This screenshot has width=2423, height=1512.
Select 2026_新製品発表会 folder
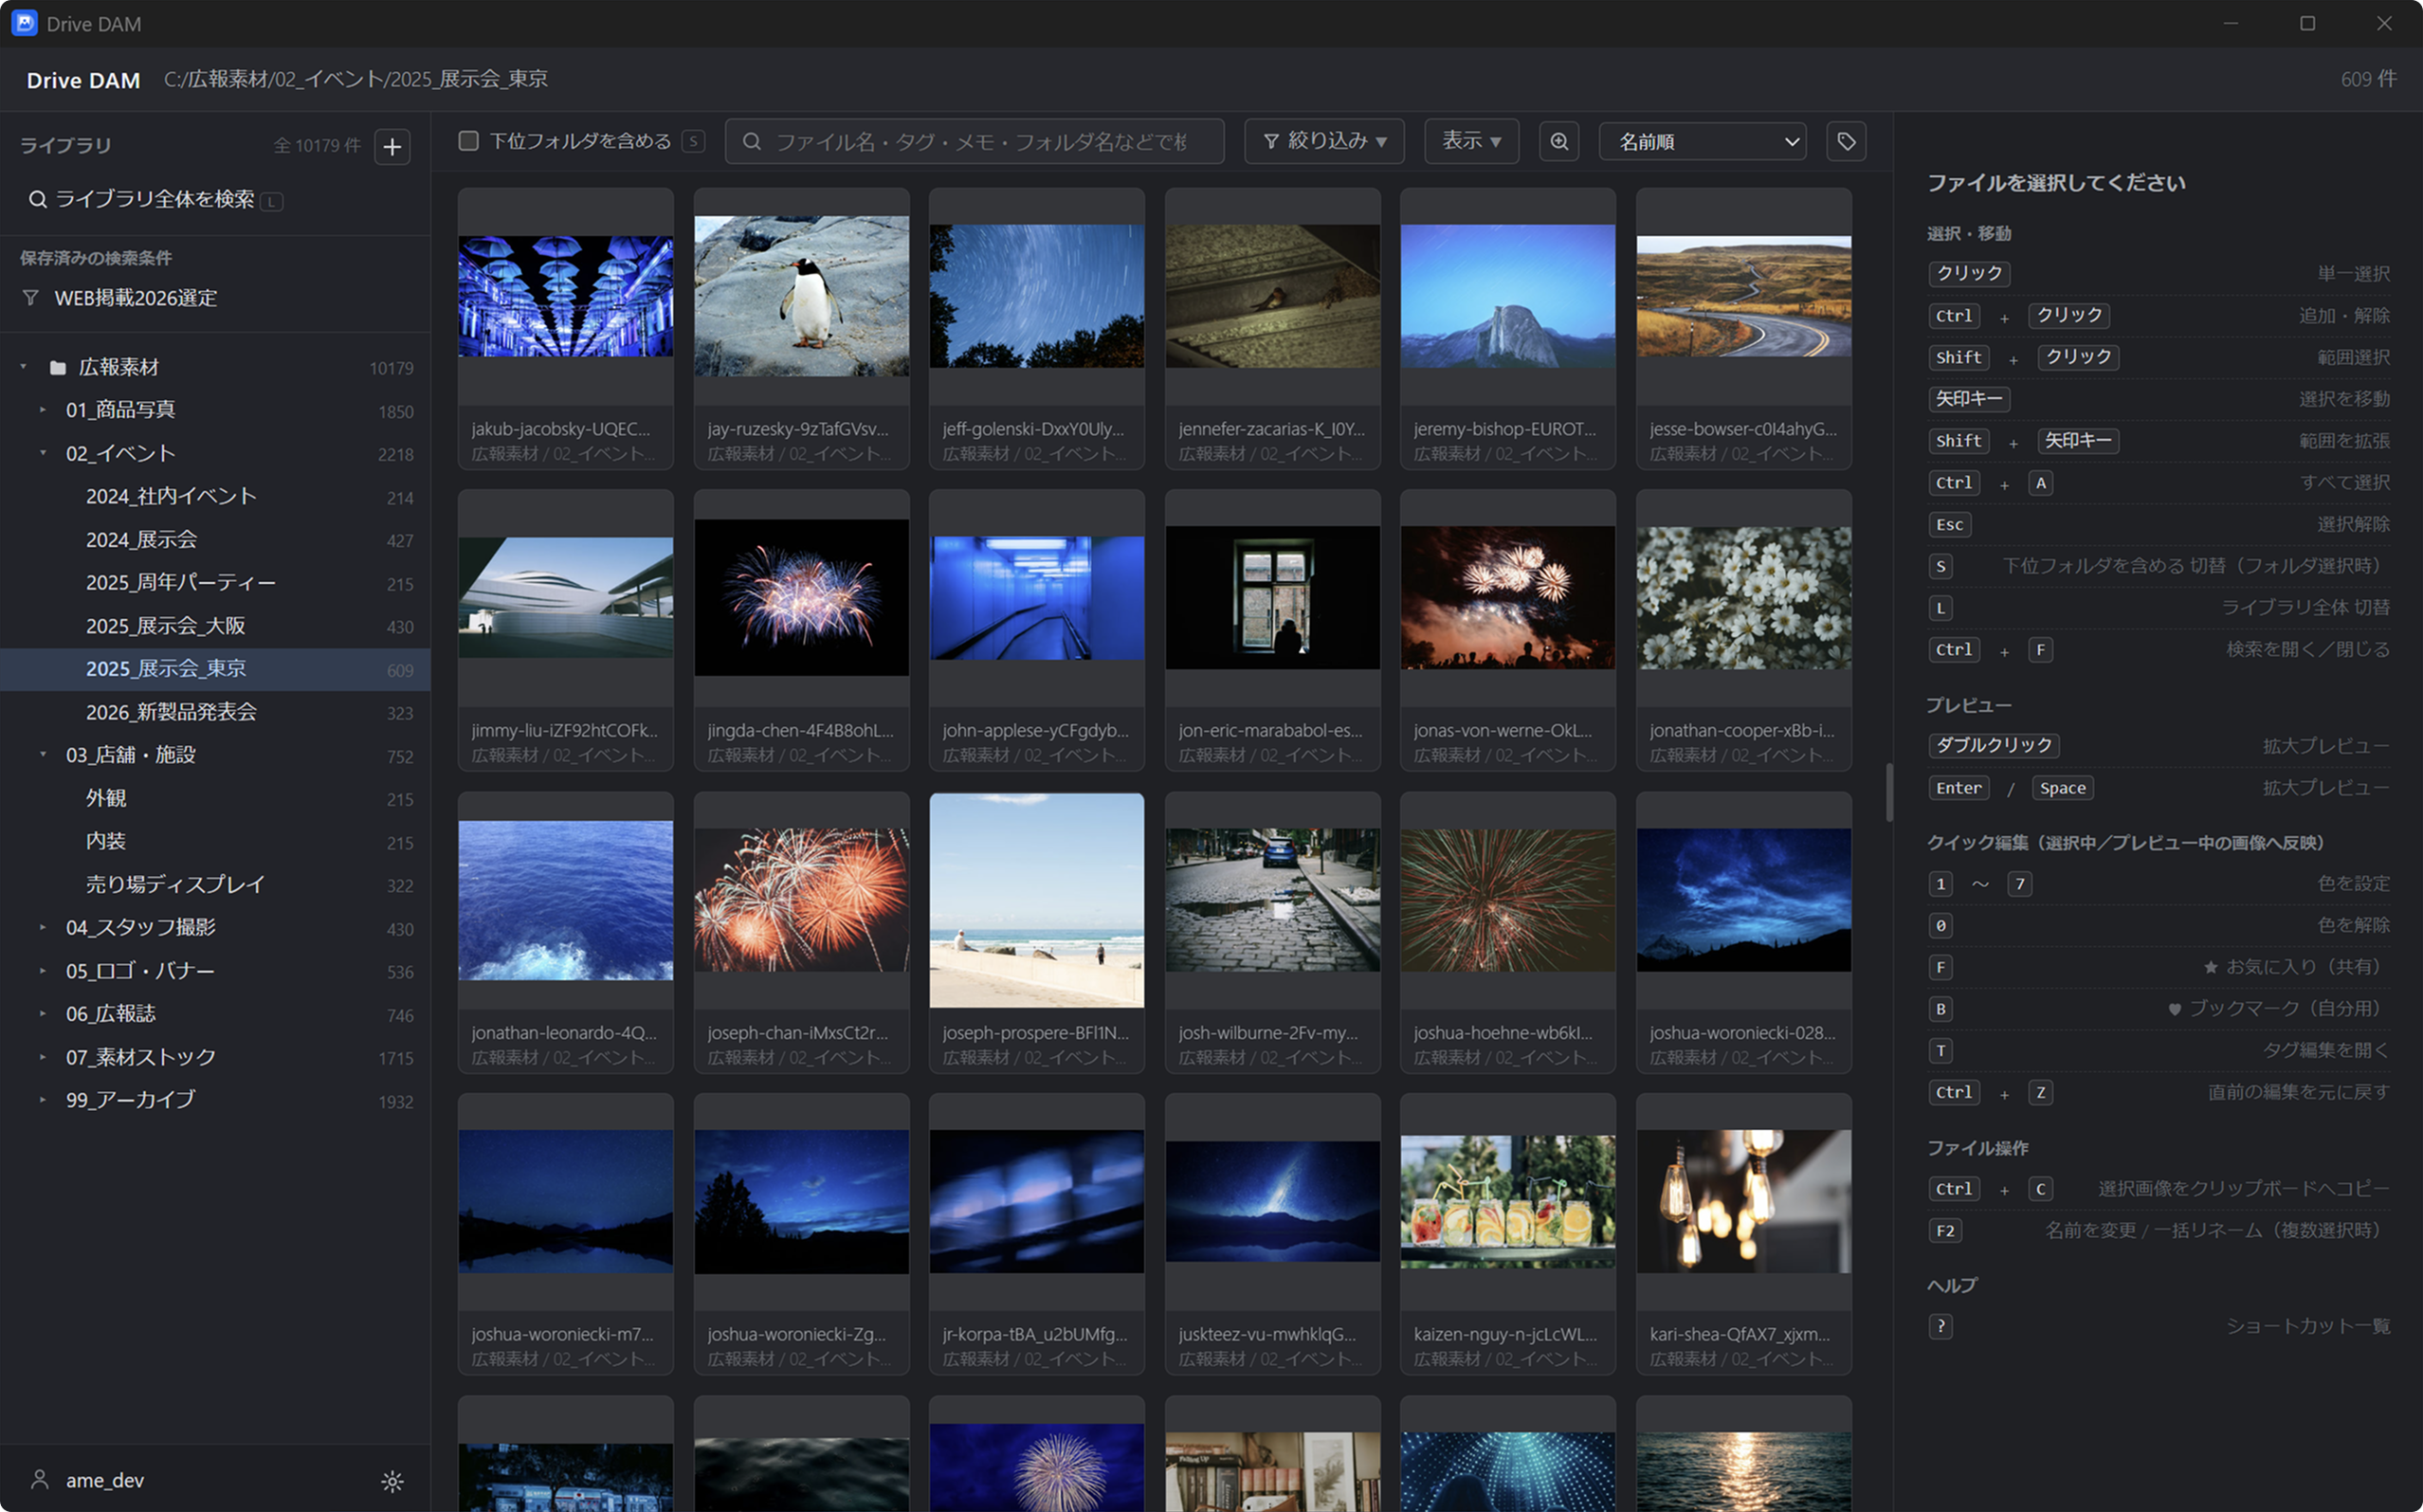pyautogui.click(x=215, y=712)
